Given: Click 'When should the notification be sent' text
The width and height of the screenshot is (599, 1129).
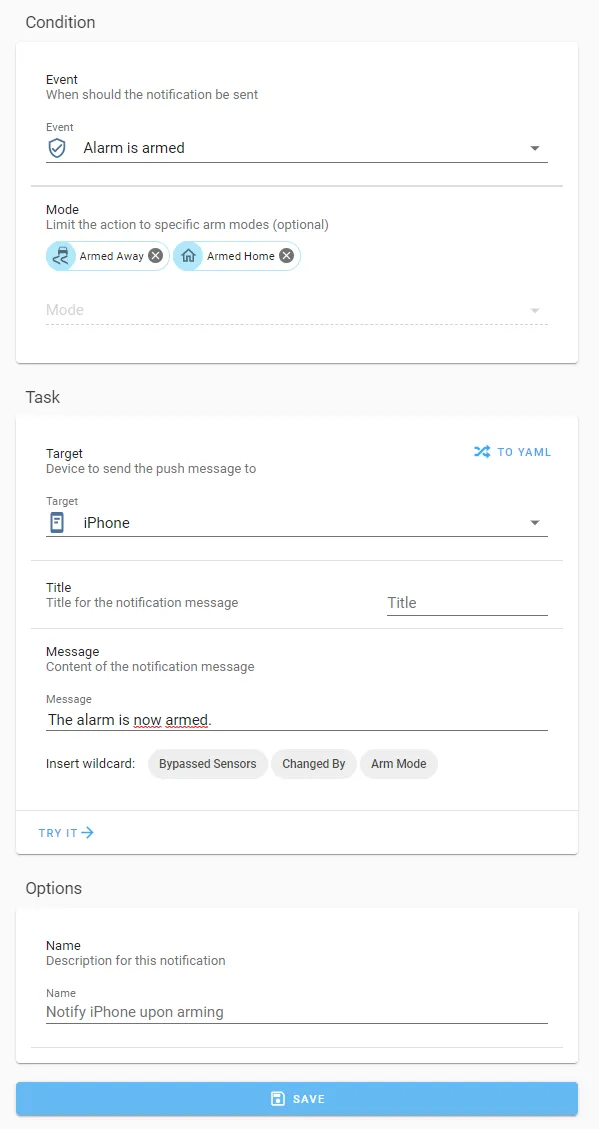Looking at the screenshot, I should pyautogui.click(x=152, y=94).
